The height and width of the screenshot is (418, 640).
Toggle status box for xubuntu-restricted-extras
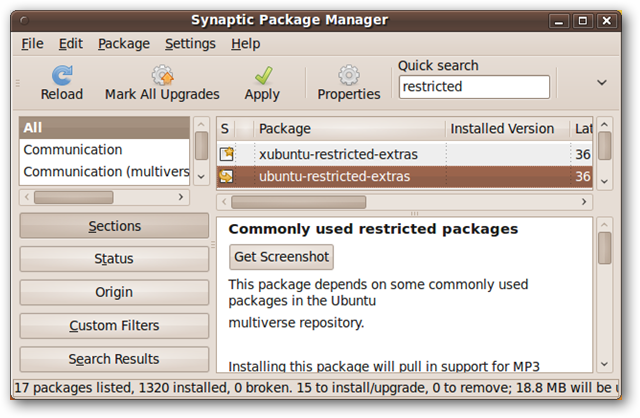click(x=227, y=154)
